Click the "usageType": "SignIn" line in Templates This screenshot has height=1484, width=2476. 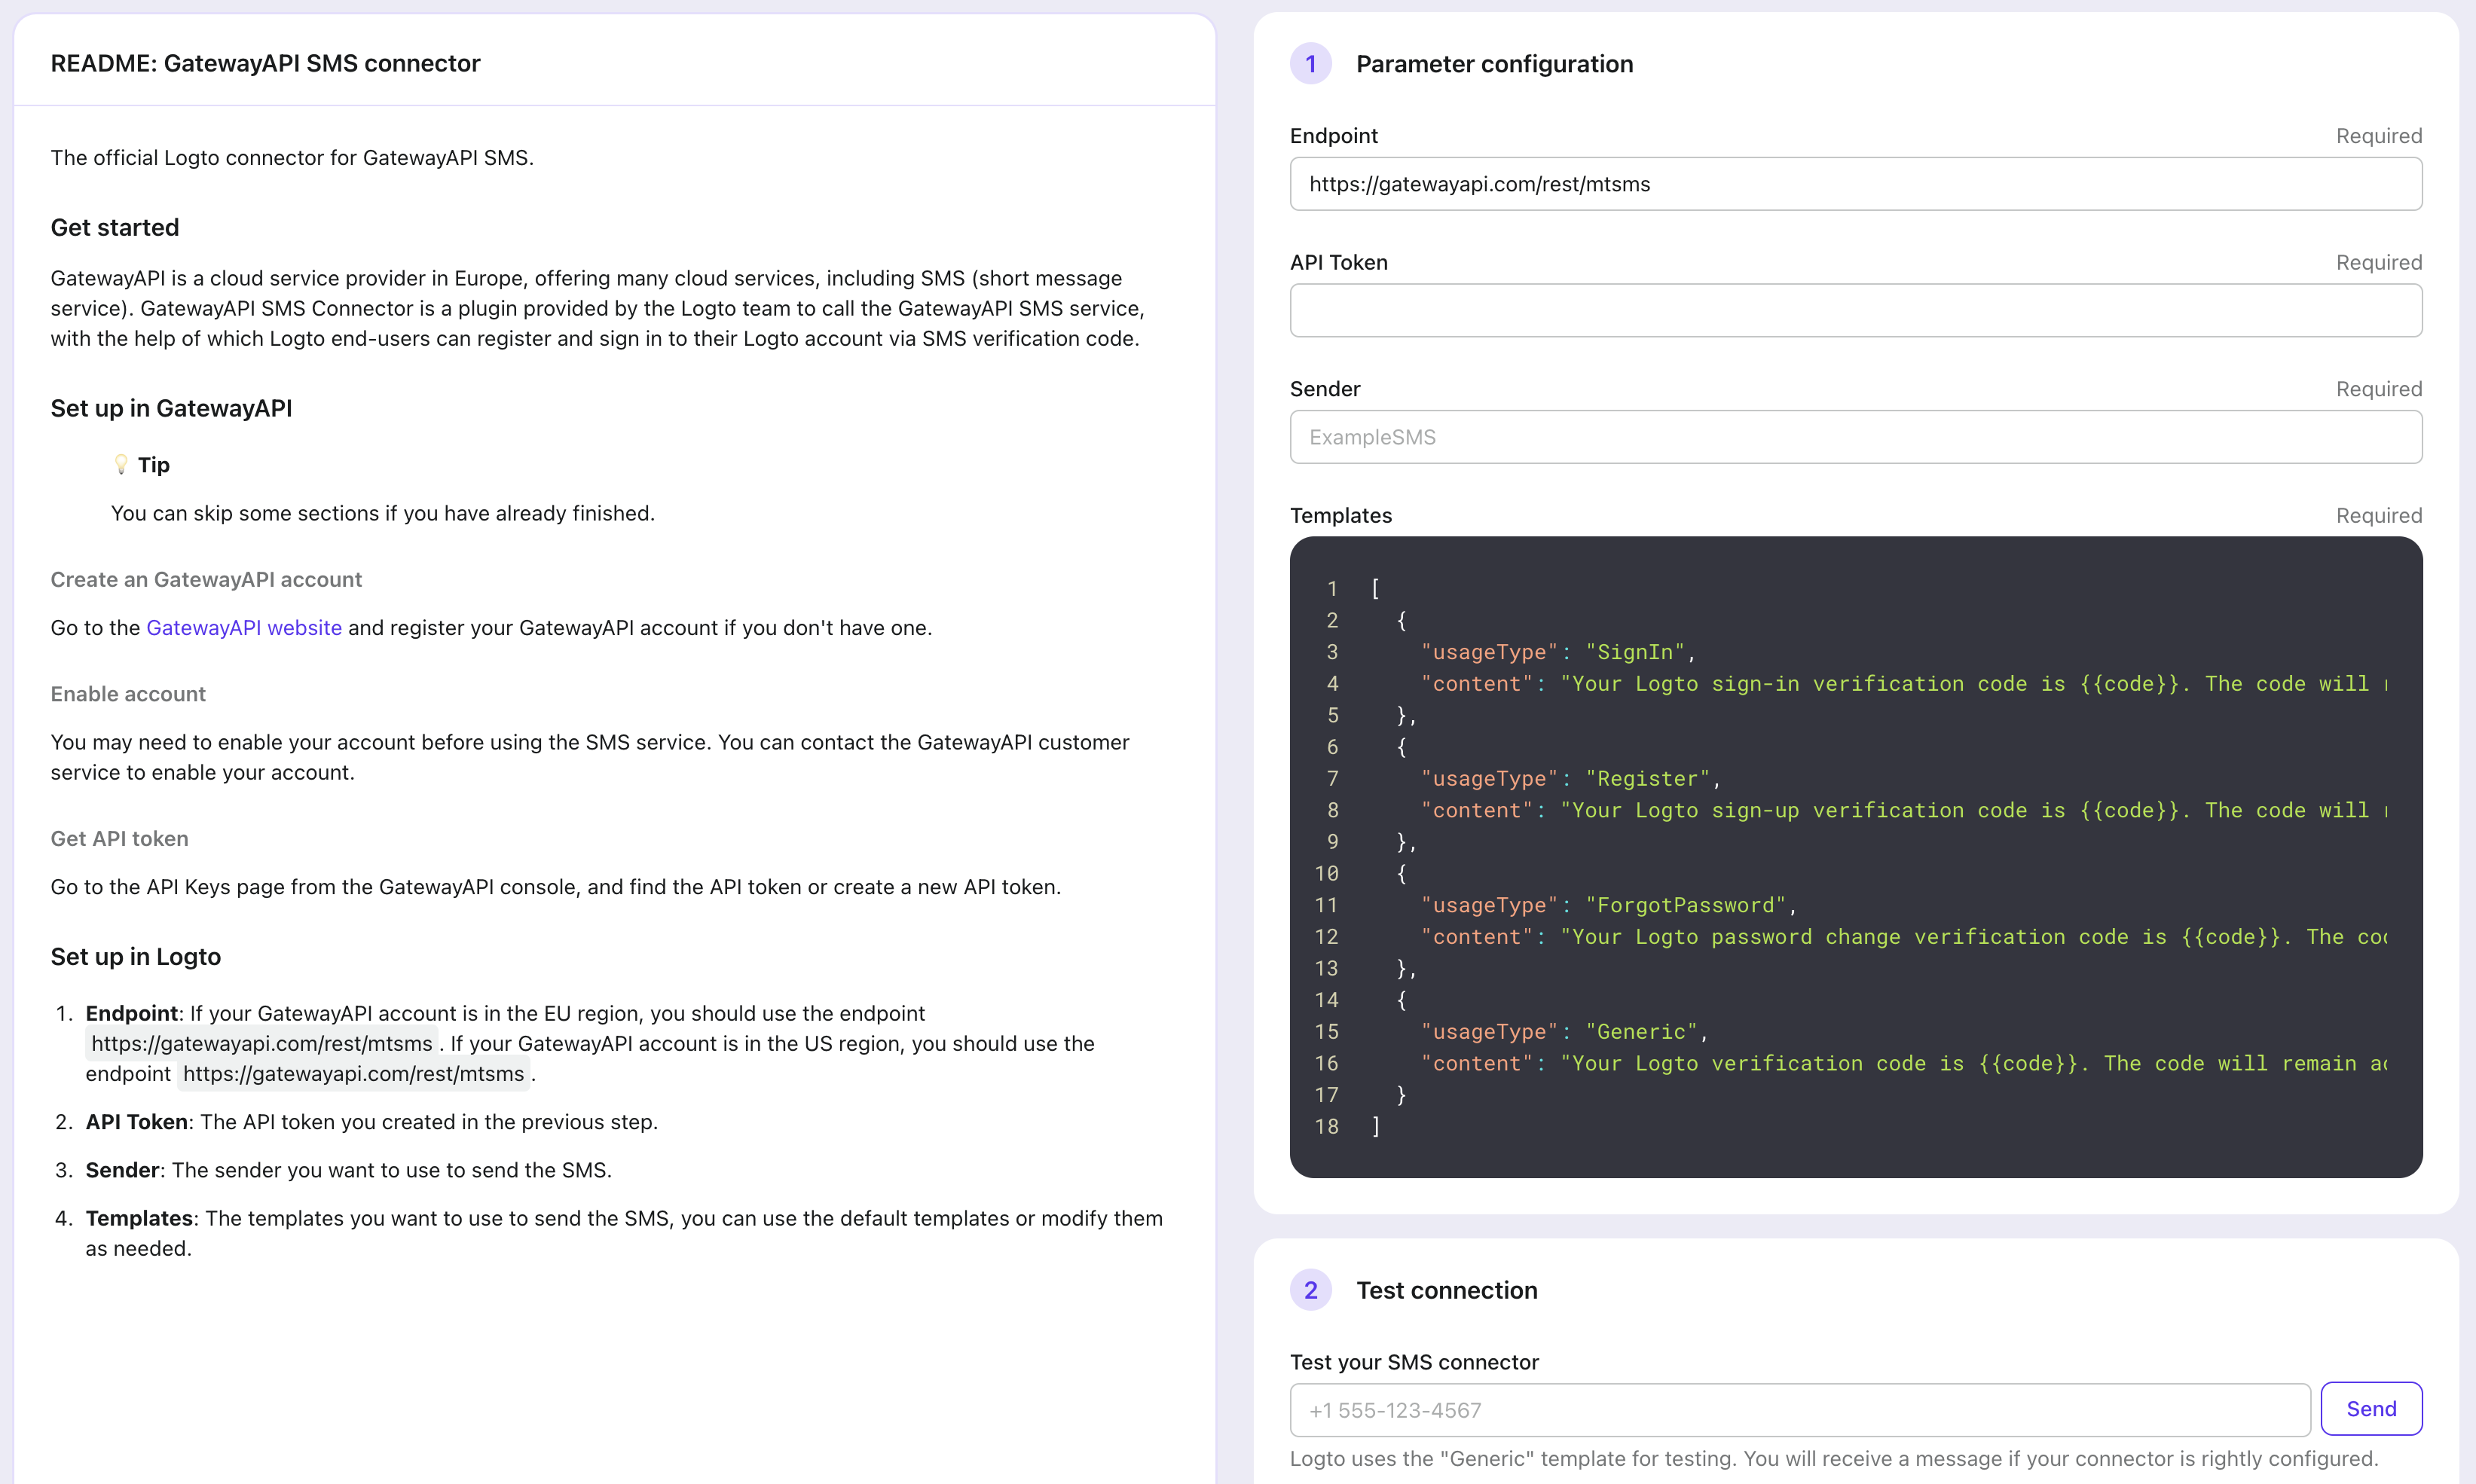point(1558,652)
